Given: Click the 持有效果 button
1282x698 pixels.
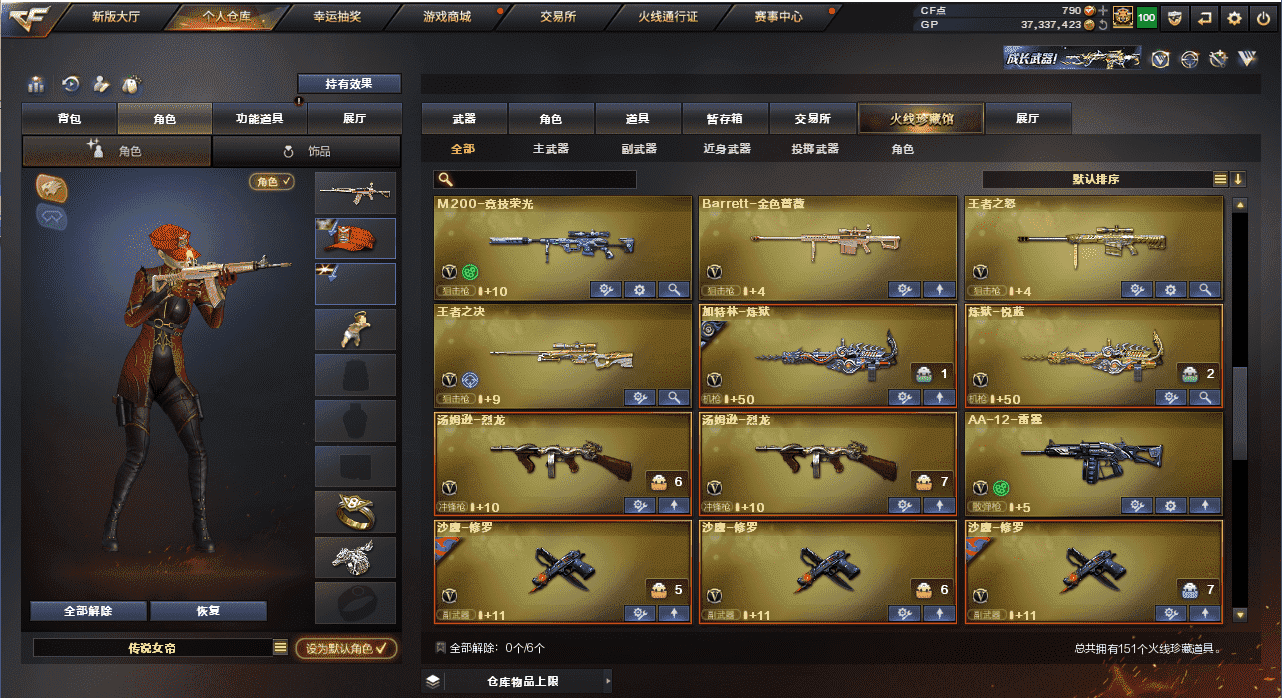Looking at the screenshot, I should click(x=349, y=84).
